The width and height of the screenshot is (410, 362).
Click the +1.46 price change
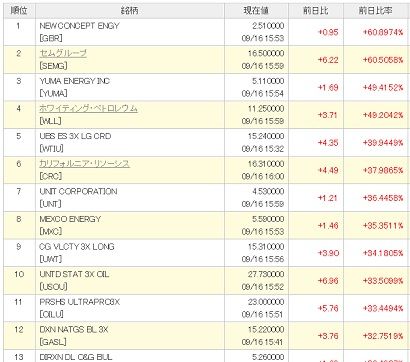[328, 226]
